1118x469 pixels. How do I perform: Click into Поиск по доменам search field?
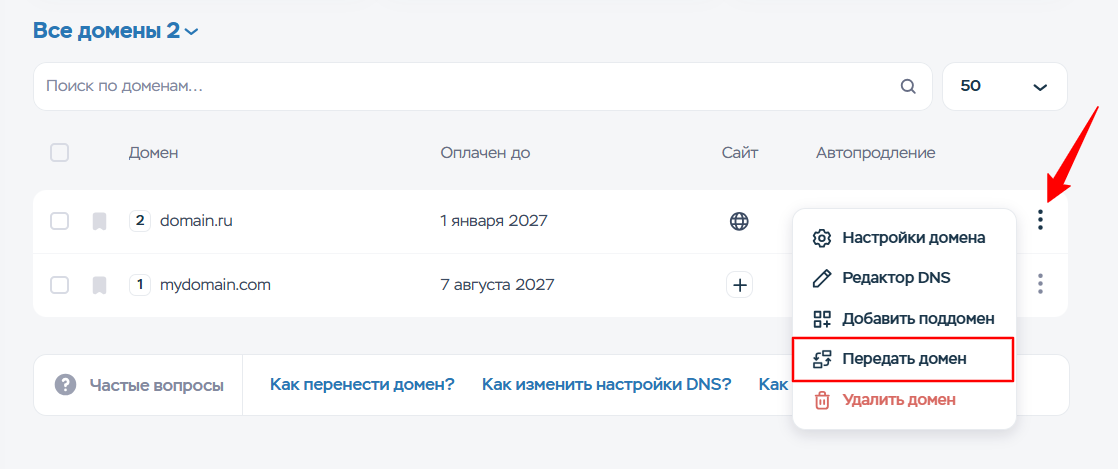[460, 87]
